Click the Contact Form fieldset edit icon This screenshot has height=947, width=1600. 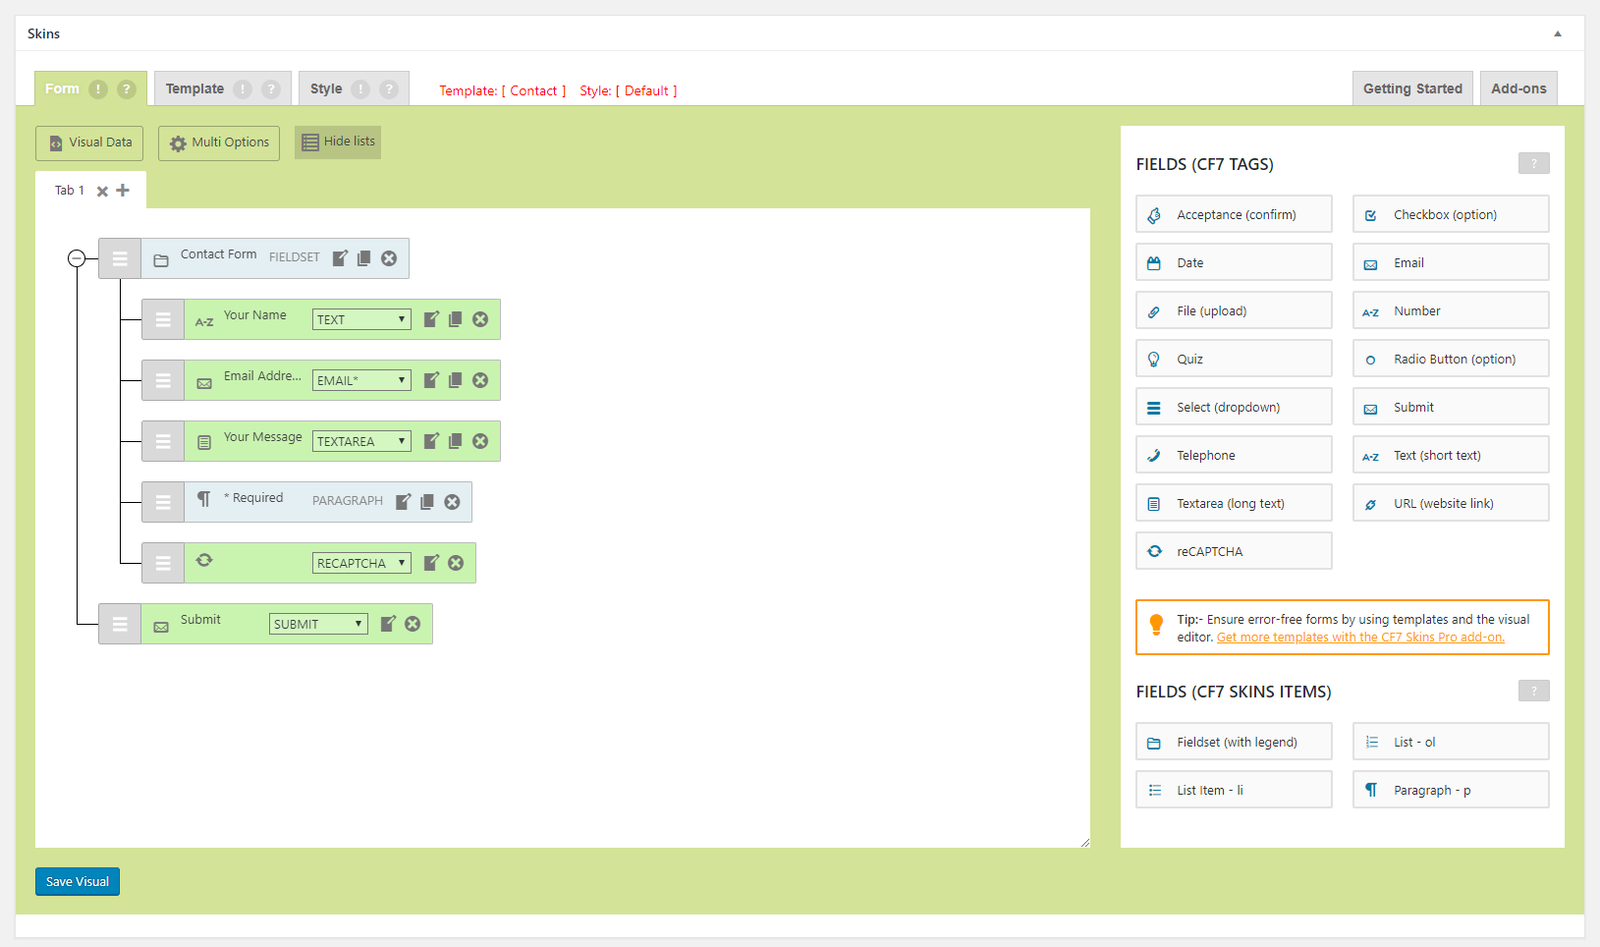(x=340, y=258)
